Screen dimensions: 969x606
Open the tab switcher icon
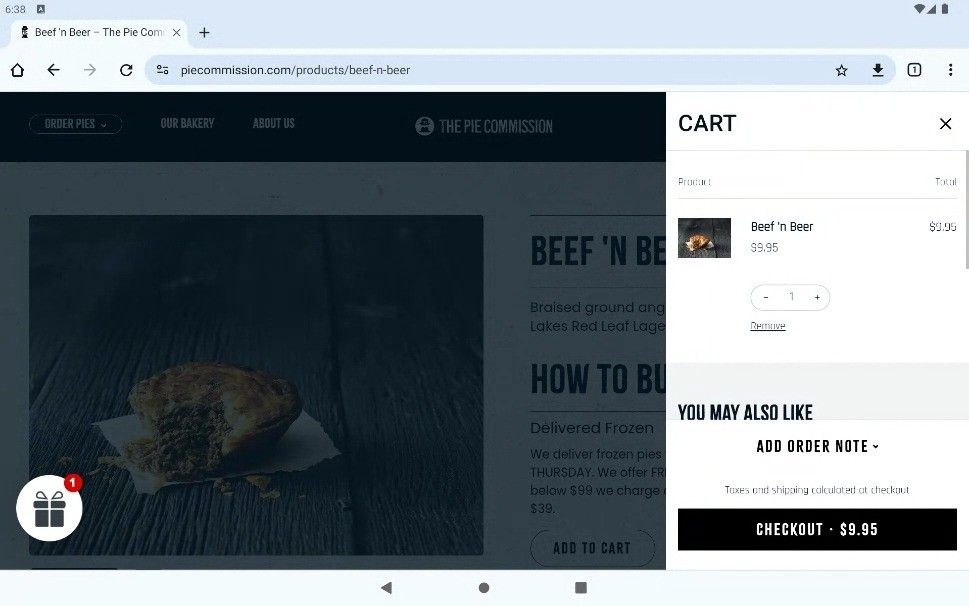pos(914,70)
